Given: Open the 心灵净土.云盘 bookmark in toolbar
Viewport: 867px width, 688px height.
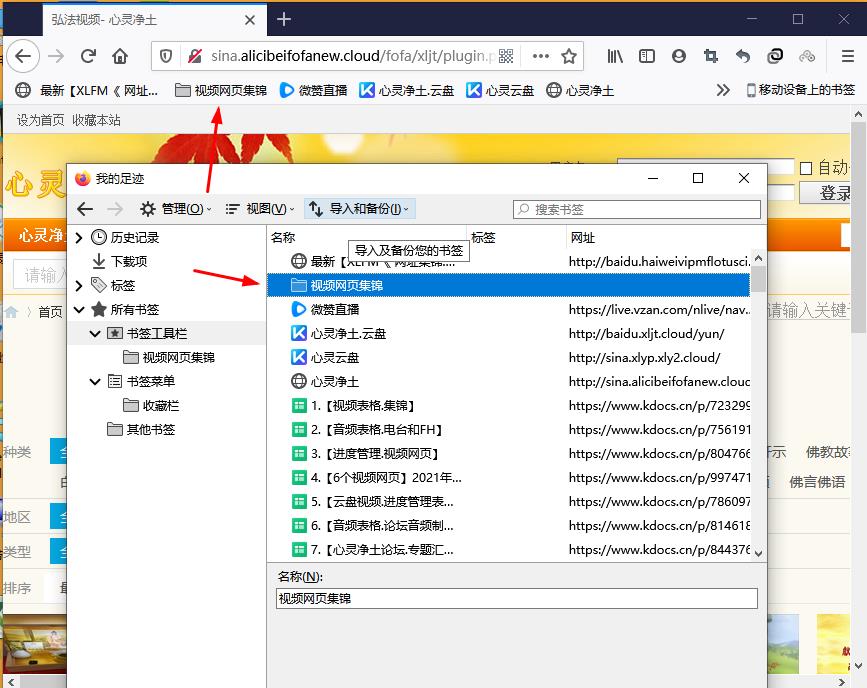Looking at the screenshot, I should point(406,90).
